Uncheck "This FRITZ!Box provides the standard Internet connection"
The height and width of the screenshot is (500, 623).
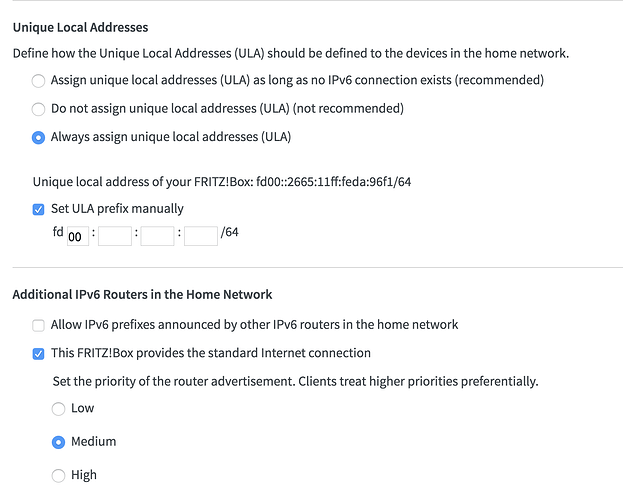pyautogui.click(x=39, y=353)
